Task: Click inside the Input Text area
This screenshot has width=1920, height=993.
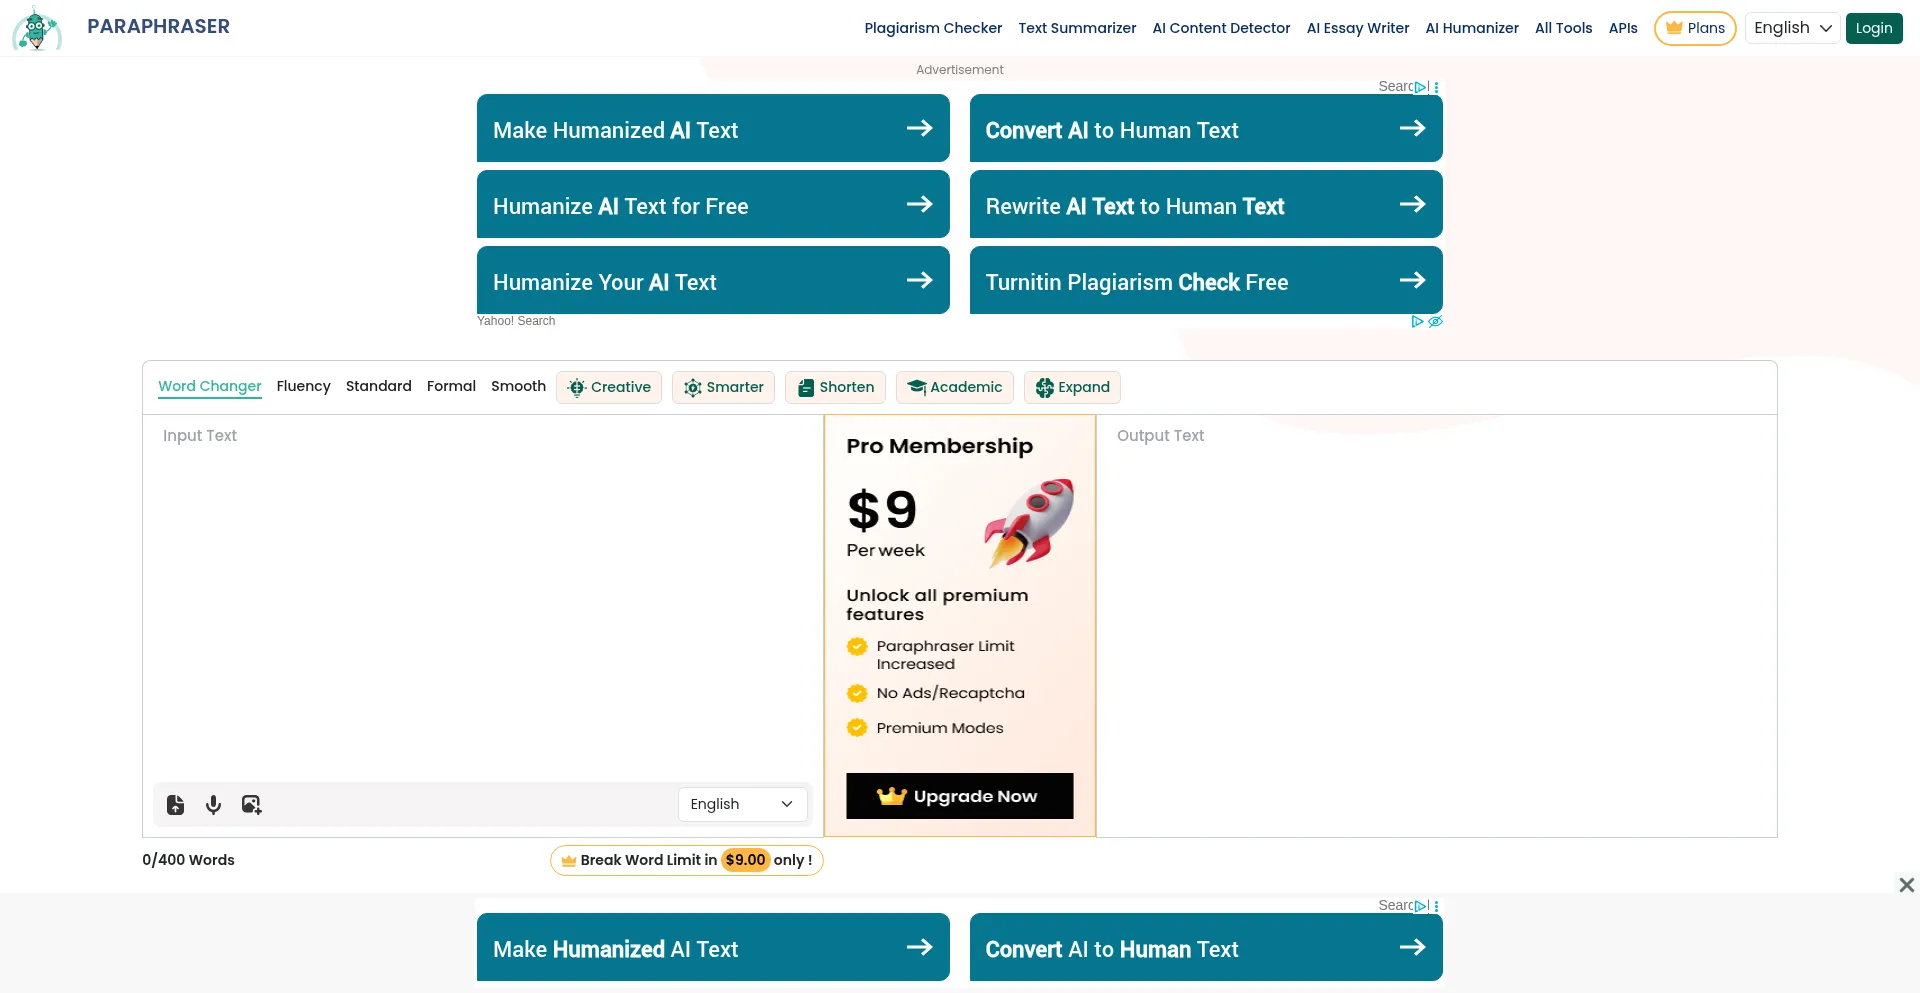Action: (482, 600)
